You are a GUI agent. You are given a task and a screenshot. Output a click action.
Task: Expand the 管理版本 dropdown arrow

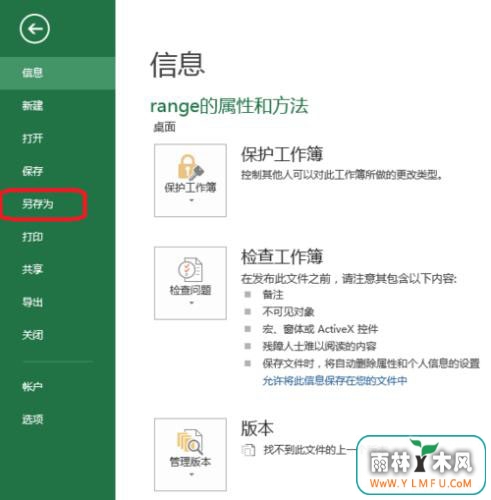191,474
